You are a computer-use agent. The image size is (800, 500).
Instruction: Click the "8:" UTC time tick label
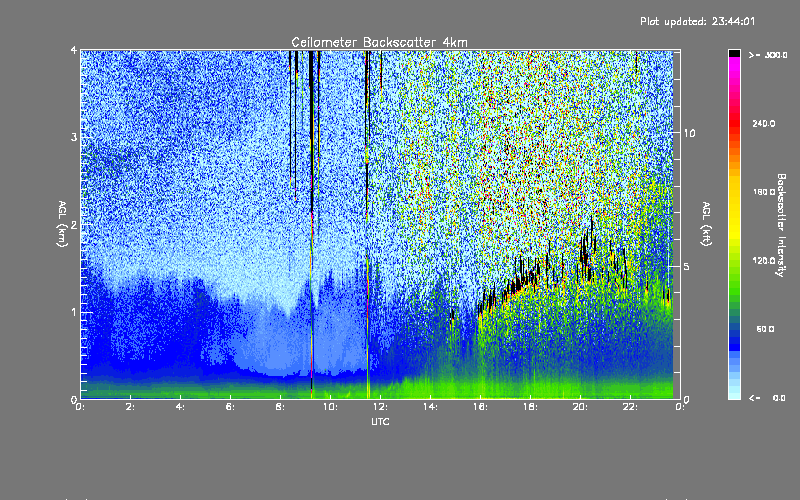coord(280,407)
